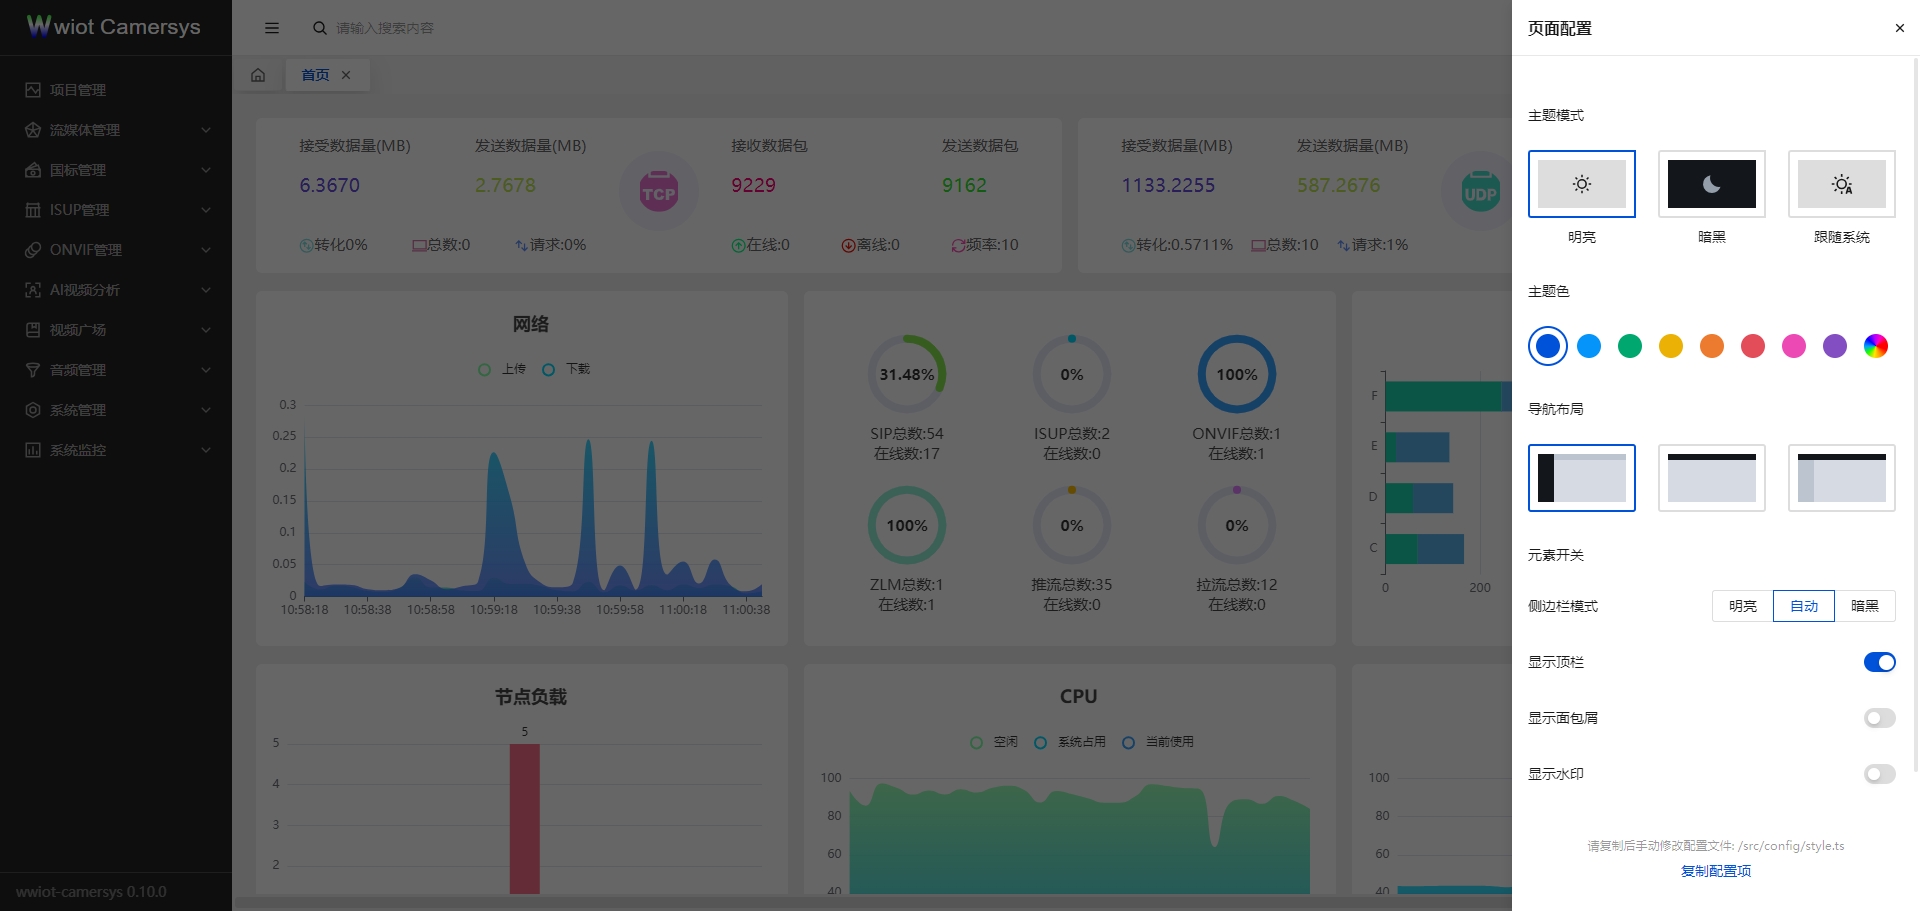
Task: Click the home icon in tab bar
Action: point(258,75)
